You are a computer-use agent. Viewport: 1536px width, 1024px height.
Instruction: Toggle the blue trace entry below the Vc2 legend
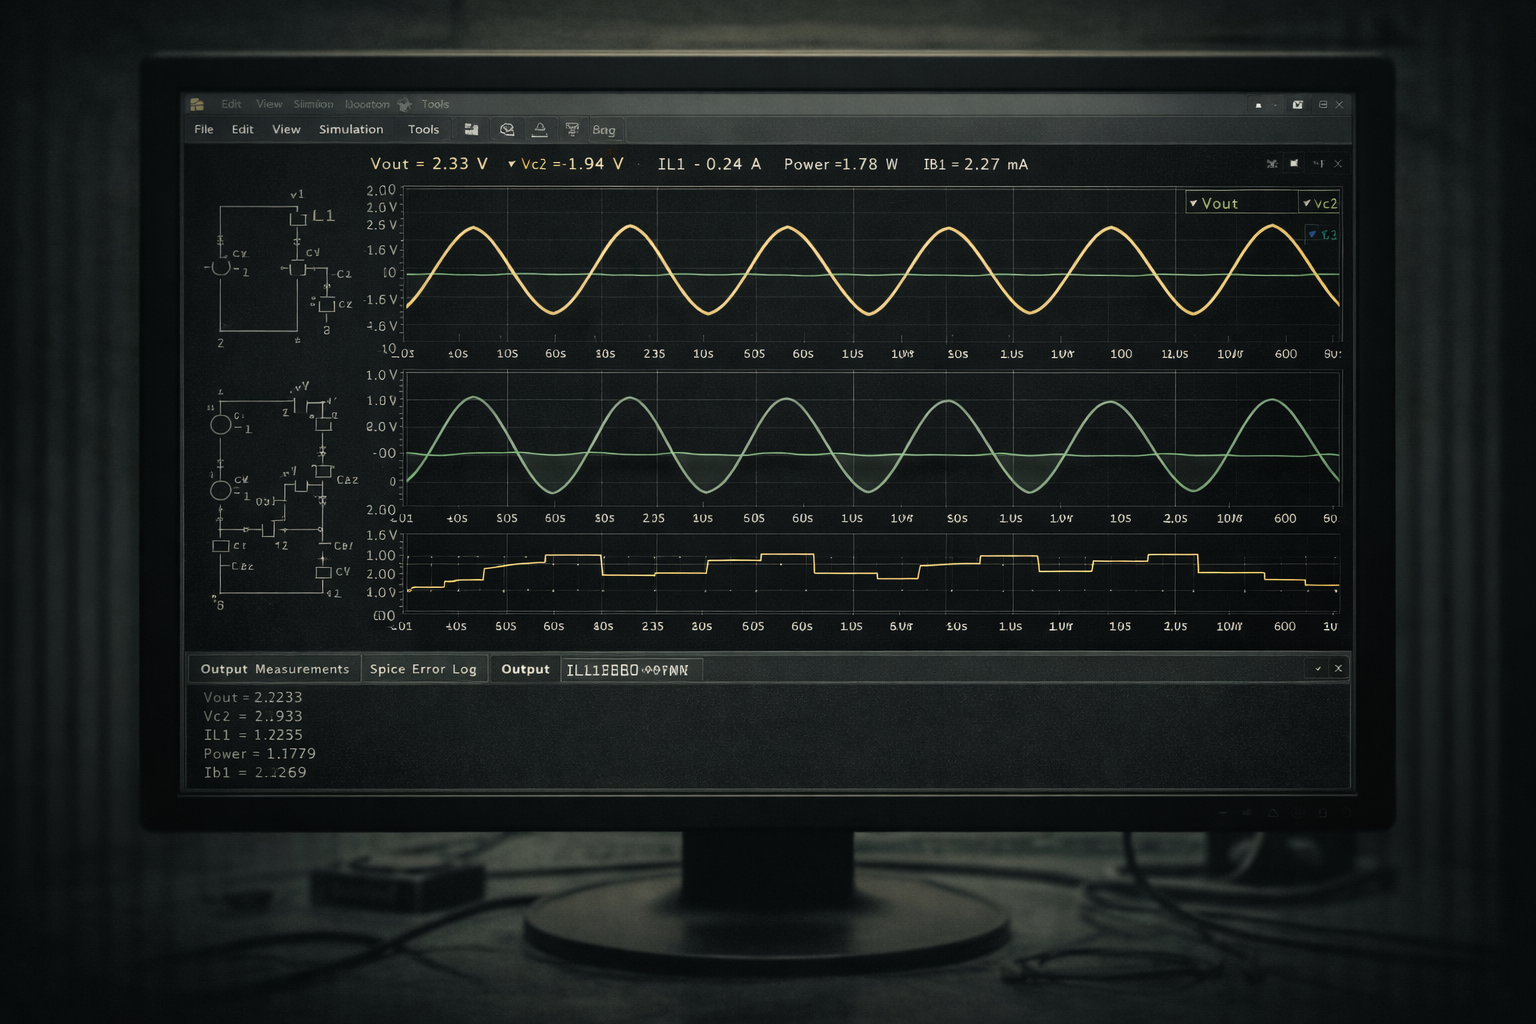click(1321, 235)
